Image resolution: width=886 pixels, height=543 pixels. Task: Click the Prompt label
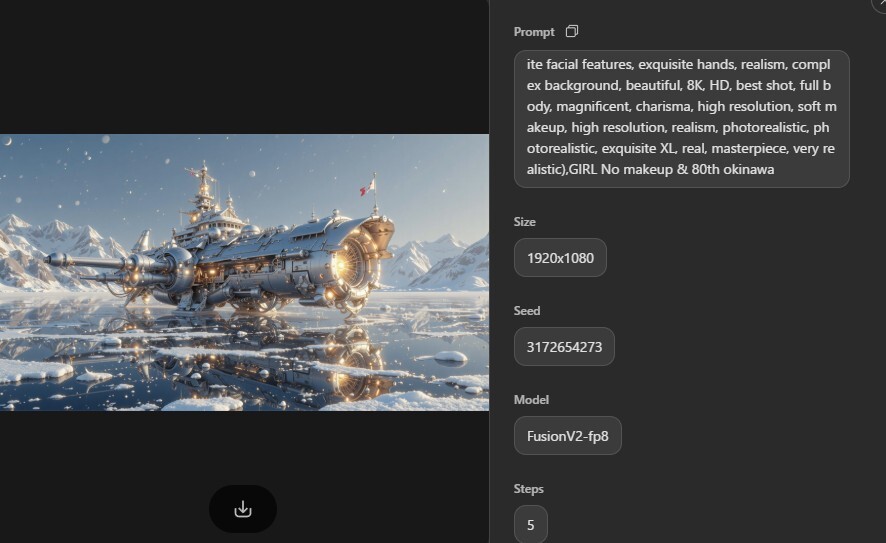click(534, 32)
